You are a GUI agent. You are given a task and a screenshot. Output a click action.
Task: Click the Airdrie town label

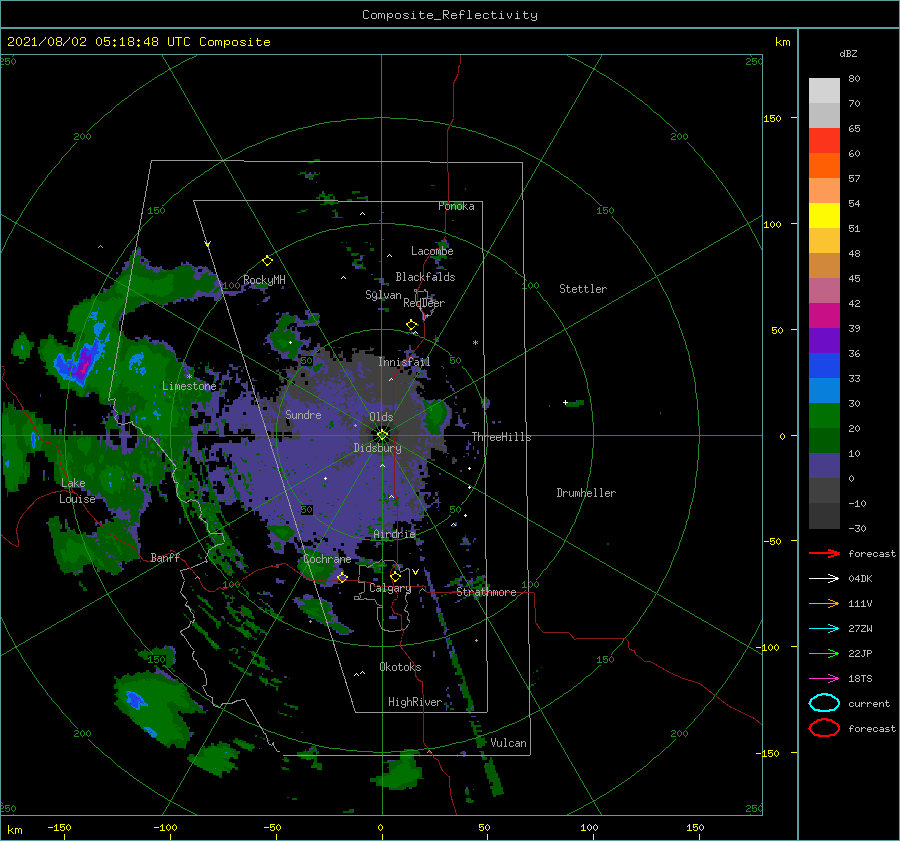coord(394,534)
